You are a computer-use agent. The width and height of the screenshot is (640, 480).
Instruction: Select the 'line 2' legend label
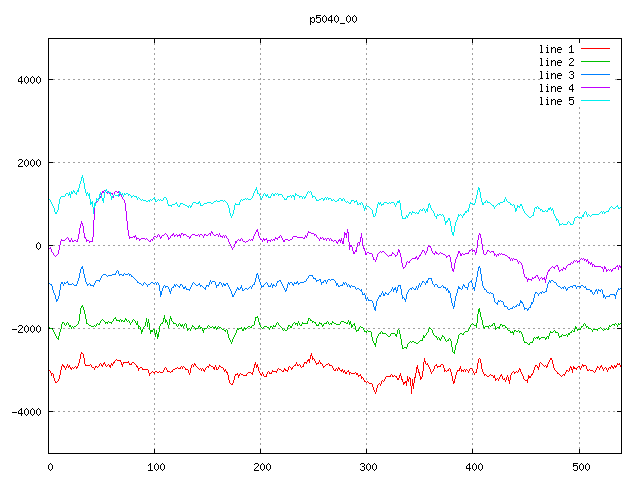556,62
